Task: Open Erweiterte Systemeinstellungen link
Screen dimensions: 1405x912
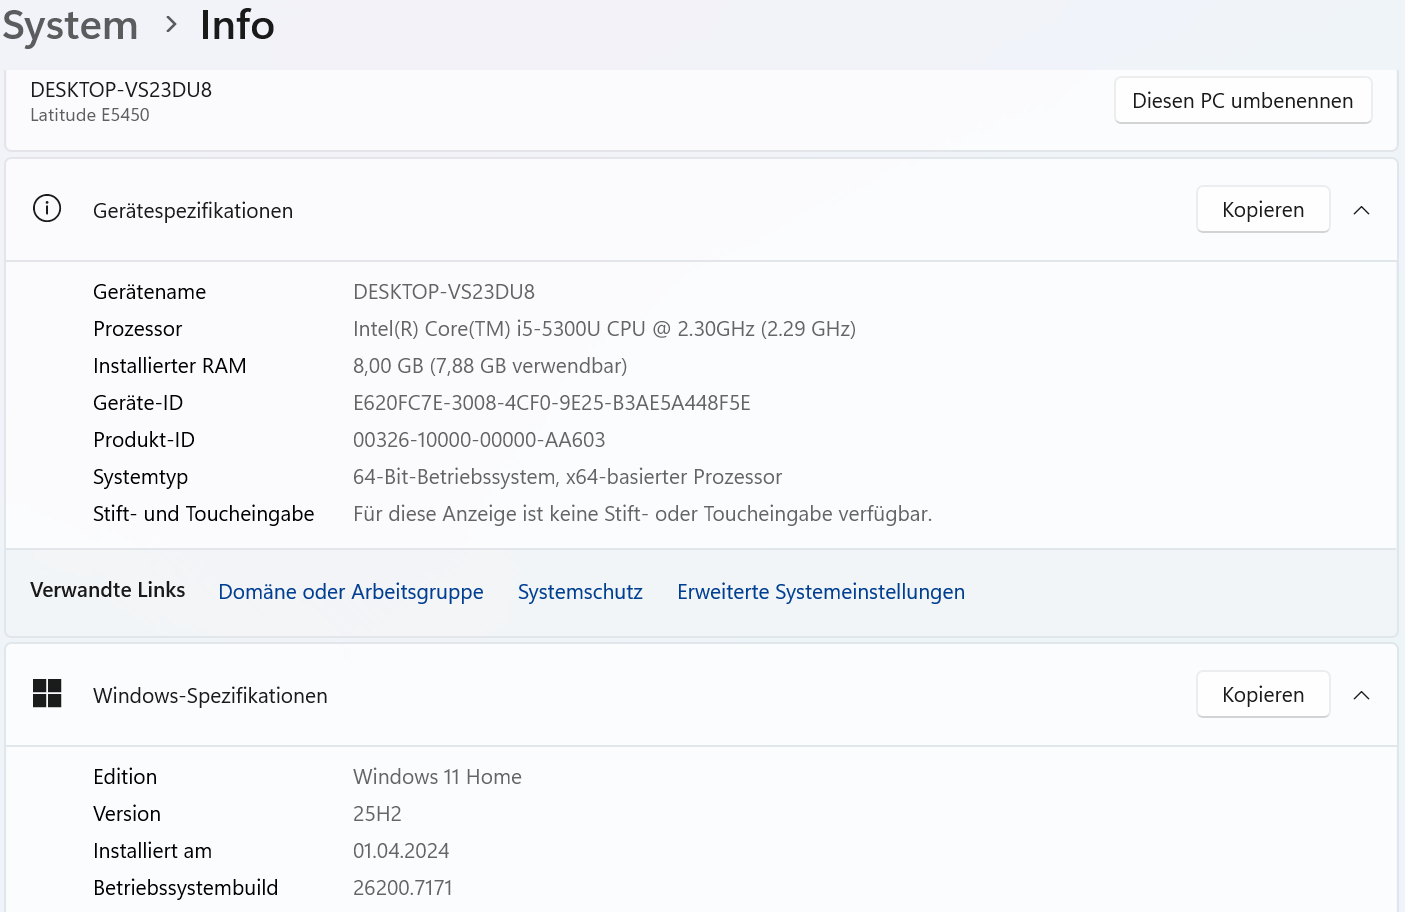Action: point(821,592)
